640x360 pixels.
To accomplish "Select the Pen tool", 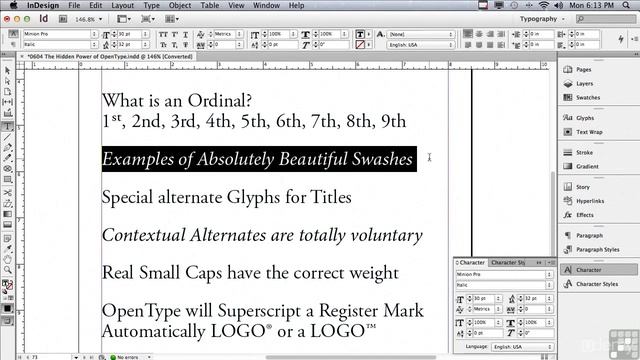I will [7, 147].
